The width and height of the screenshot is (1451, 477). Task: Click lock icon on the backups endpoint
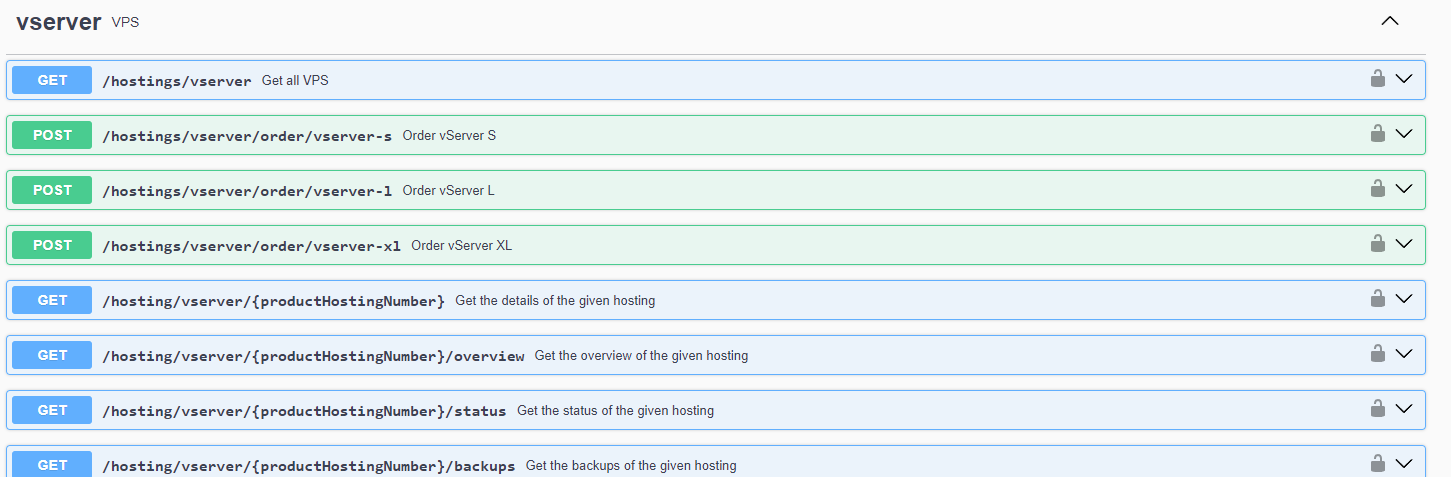1377,463
